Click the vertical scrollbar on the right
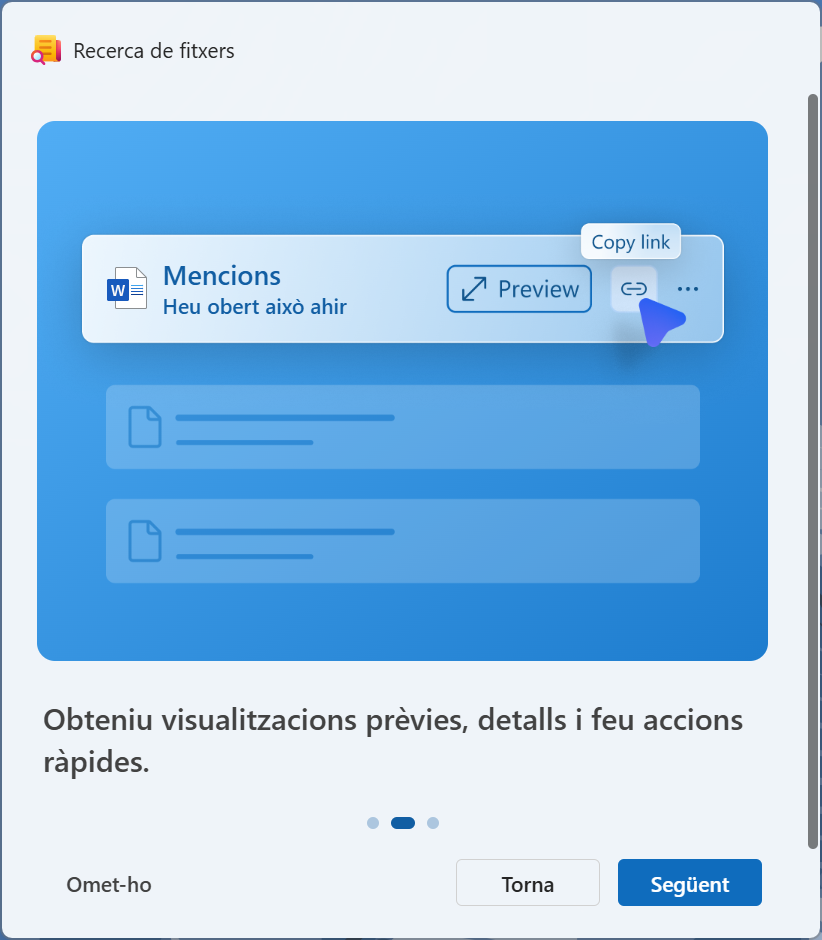The image size is (822, 940). point(813,470)
